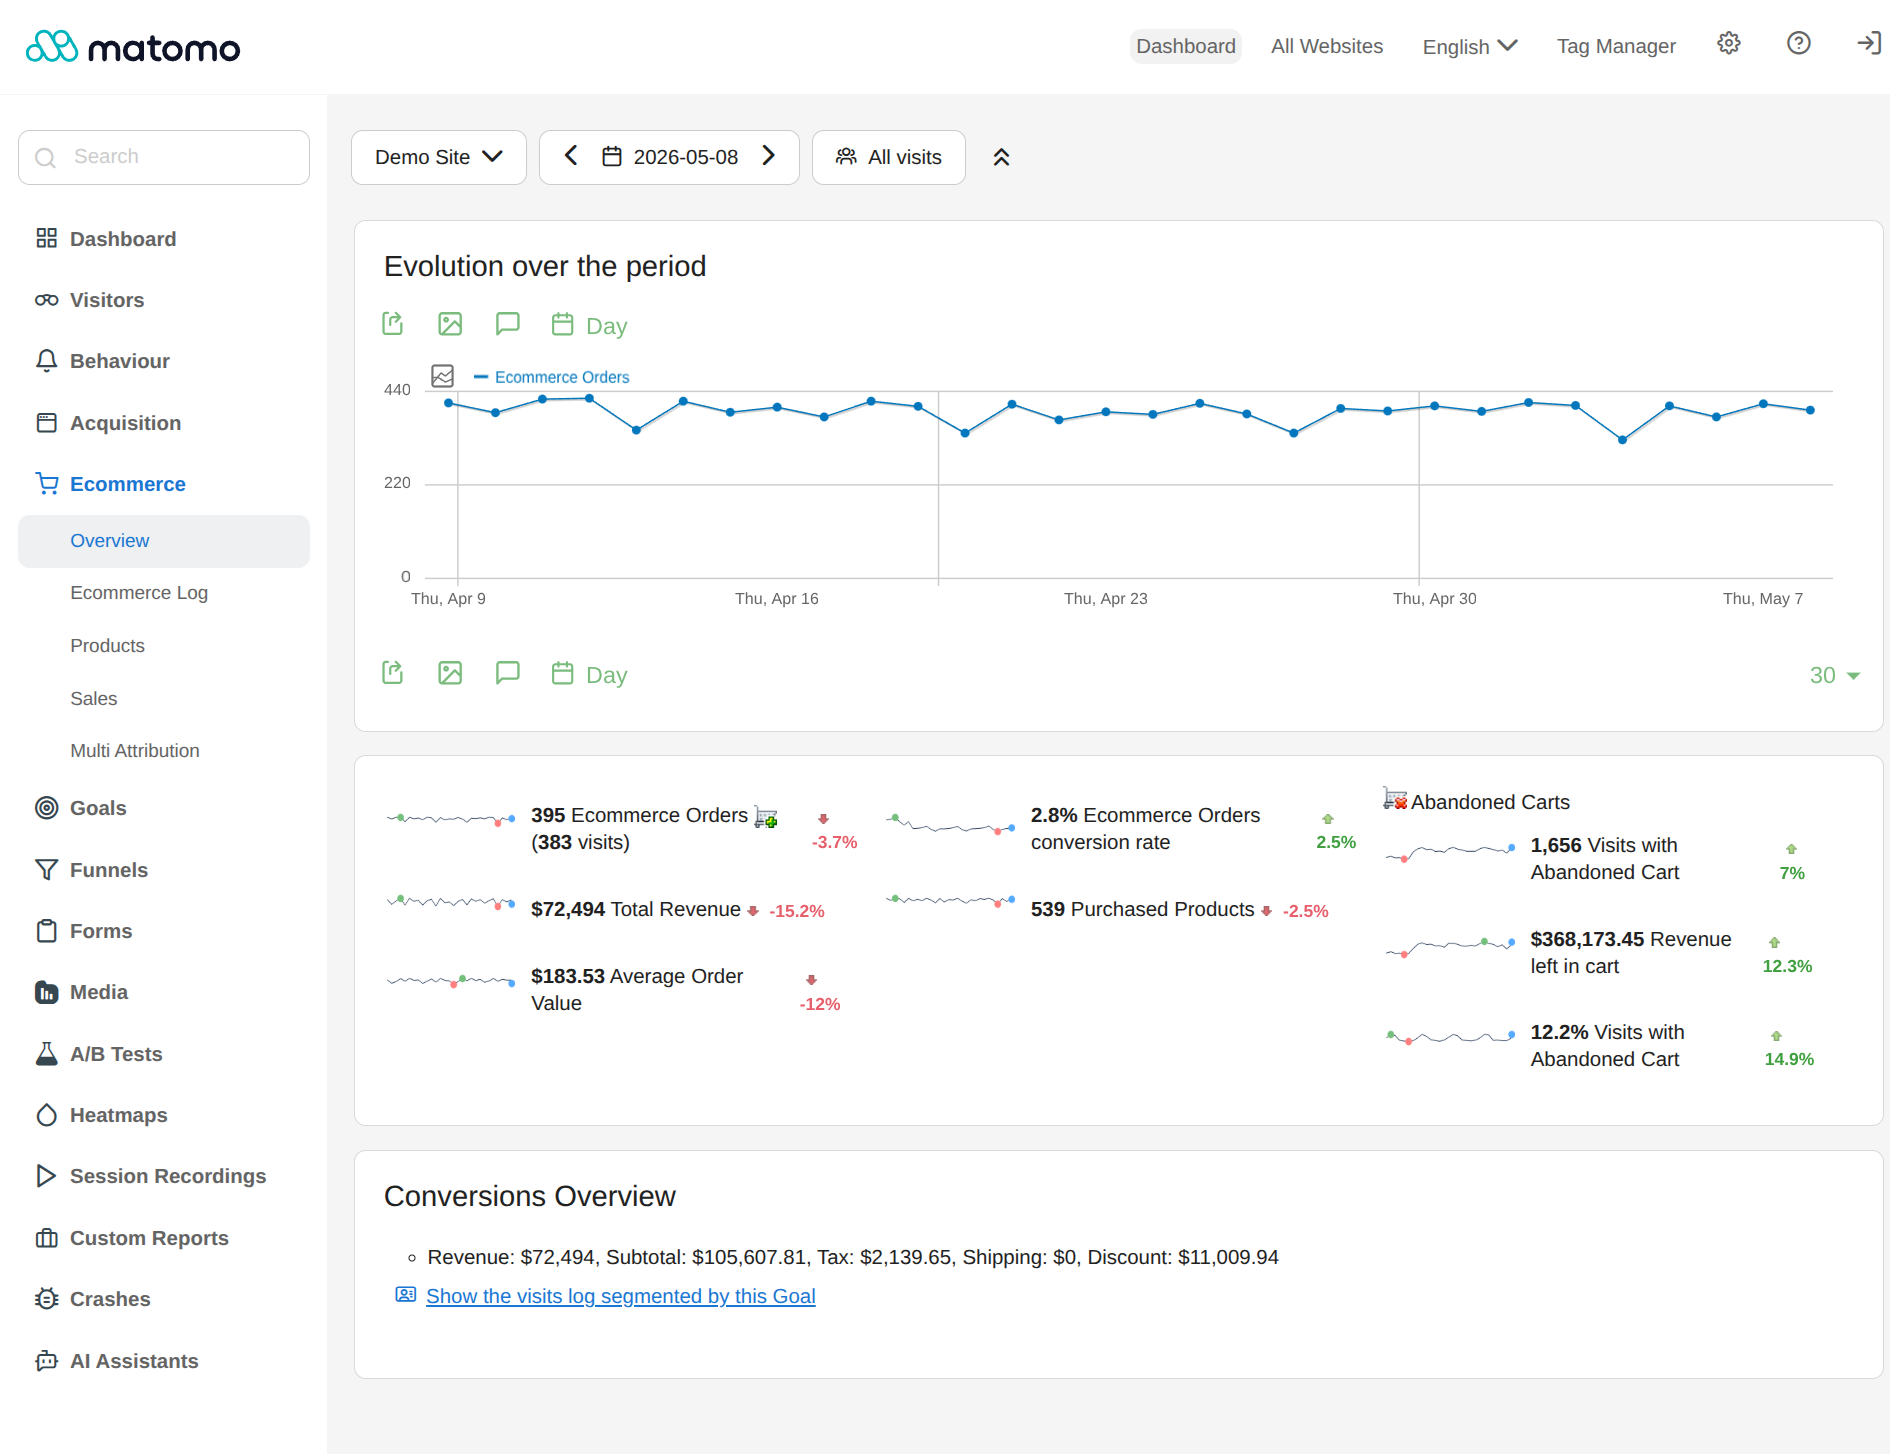The width and height of the screenshot is (1890, 1454).
Task: Click the Purchased Products sparkline
Action: [950, 901]
